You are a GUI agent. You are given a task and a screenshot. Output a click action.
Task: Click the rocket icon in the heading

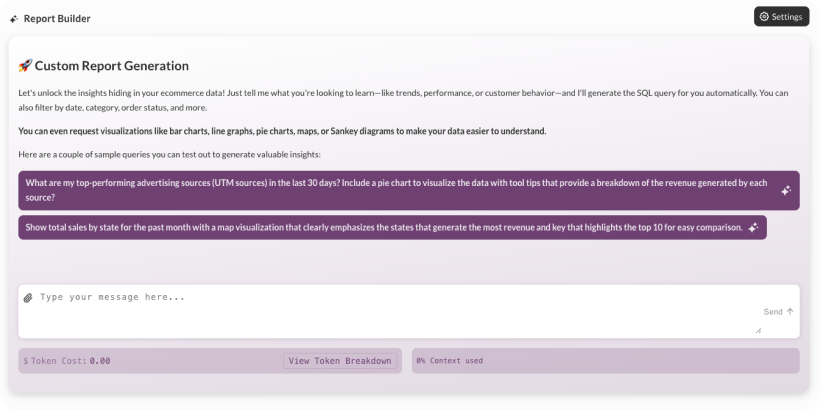(x=25, y=66)
